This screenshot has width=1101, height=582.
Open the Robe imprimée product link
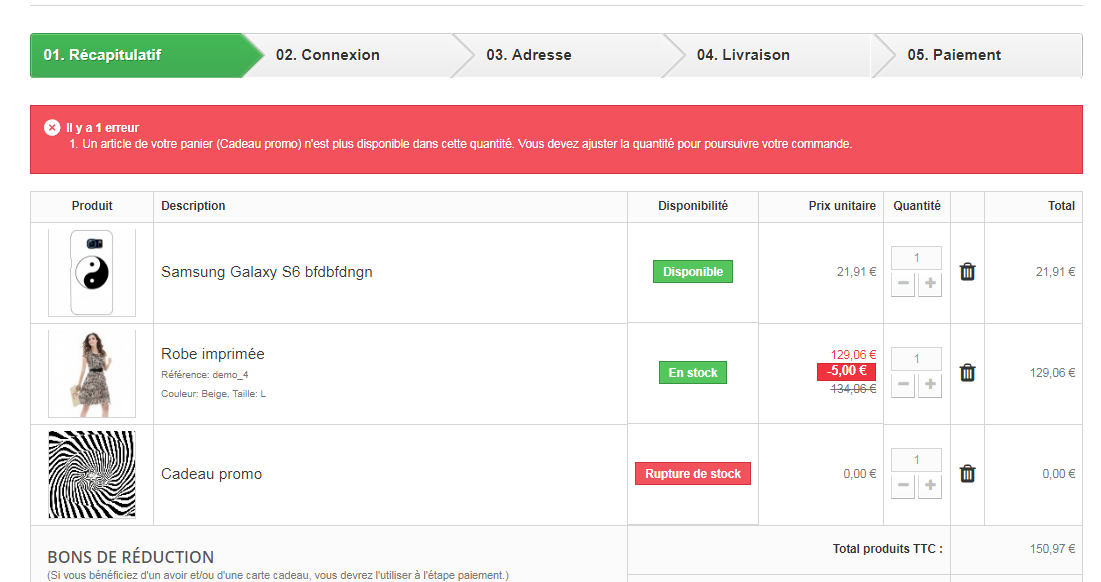(x=213, y=354)
